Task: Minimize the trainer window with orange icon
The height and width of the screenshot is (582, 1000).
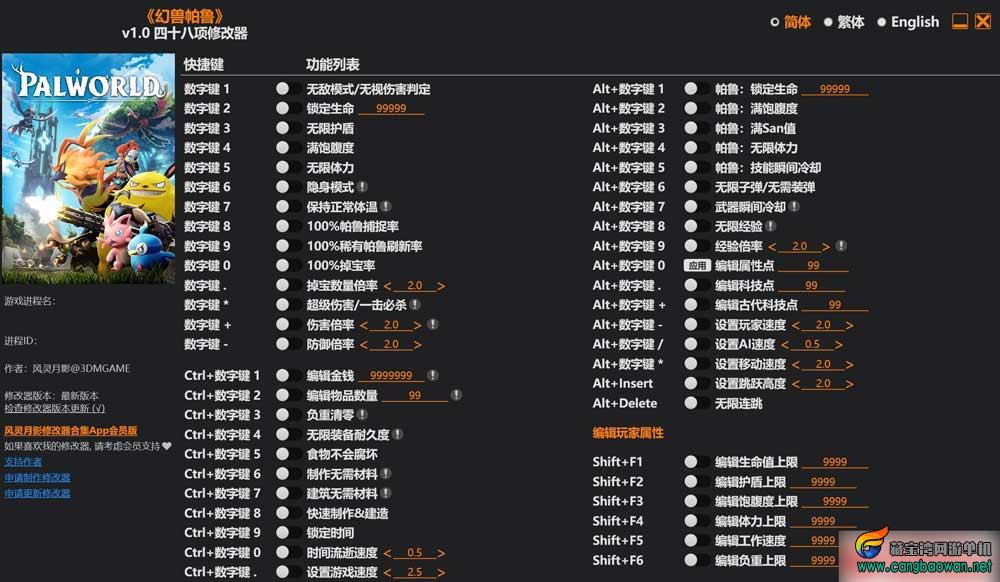Action: point(960,22)
